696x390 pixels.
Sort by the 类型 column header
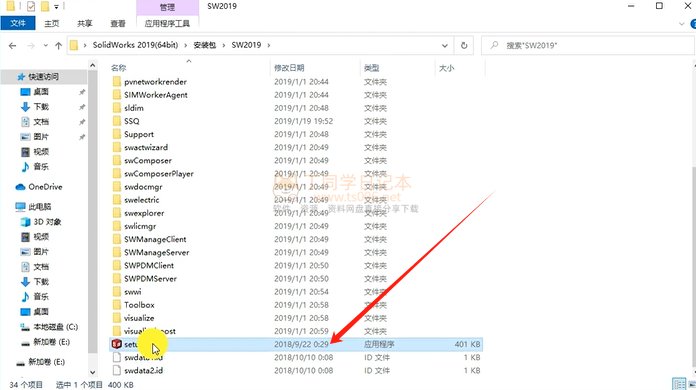tap(372, 68)
